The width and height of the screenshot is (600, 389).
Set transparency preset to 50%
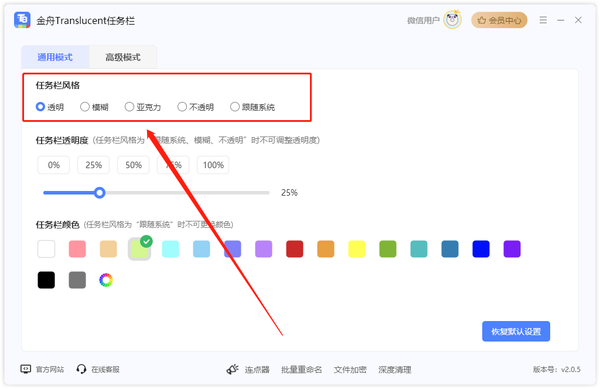(133, 165)
